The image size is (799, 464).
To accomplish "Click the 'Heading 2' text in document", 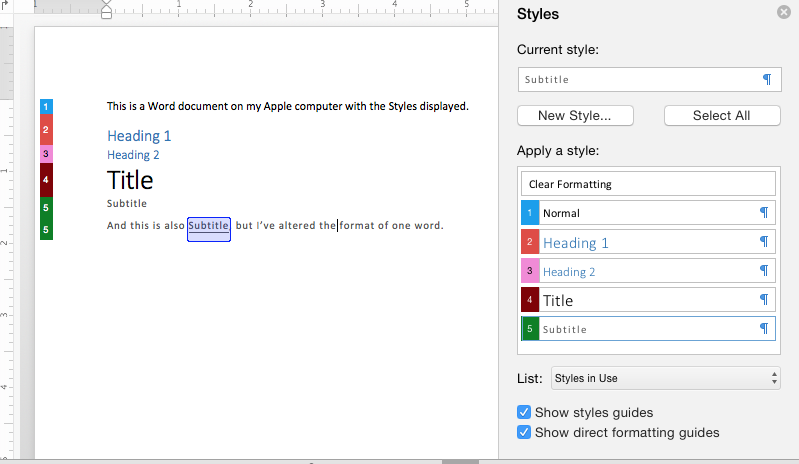I will pos(133,155).
